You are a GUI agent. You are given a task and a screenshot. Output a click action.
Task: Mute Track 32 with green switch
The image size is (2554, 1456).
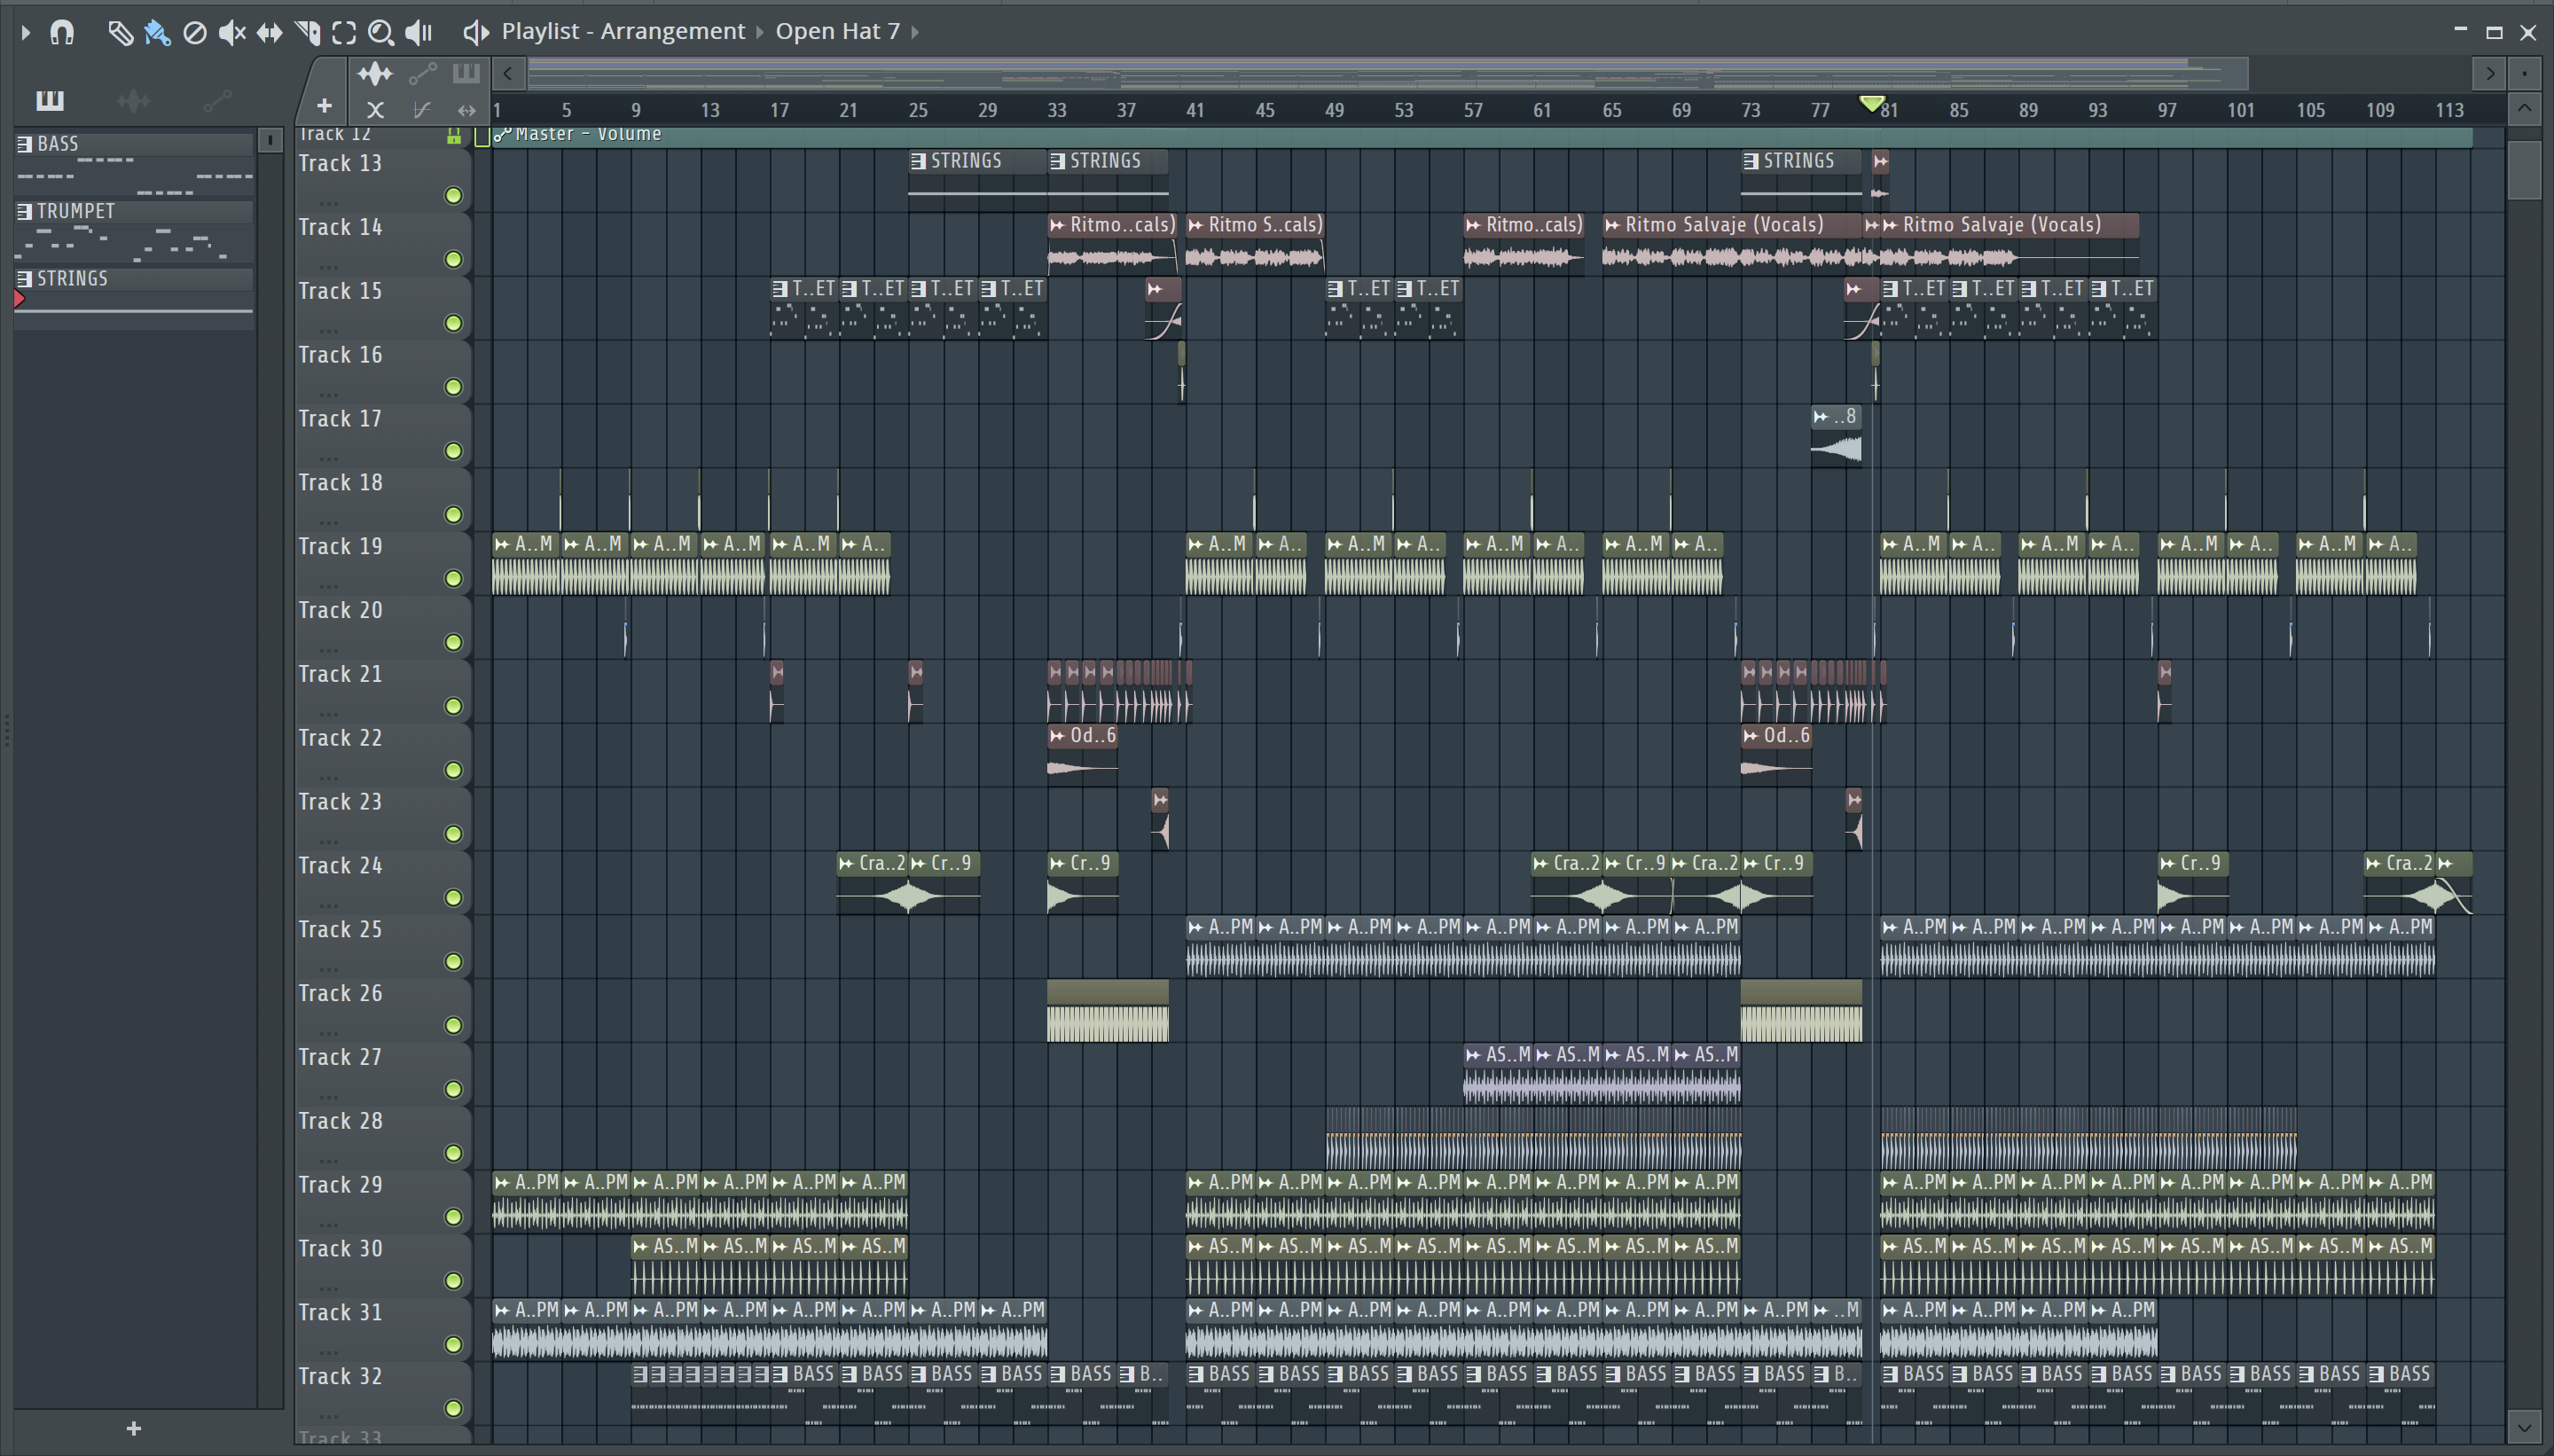[453, 1409]
